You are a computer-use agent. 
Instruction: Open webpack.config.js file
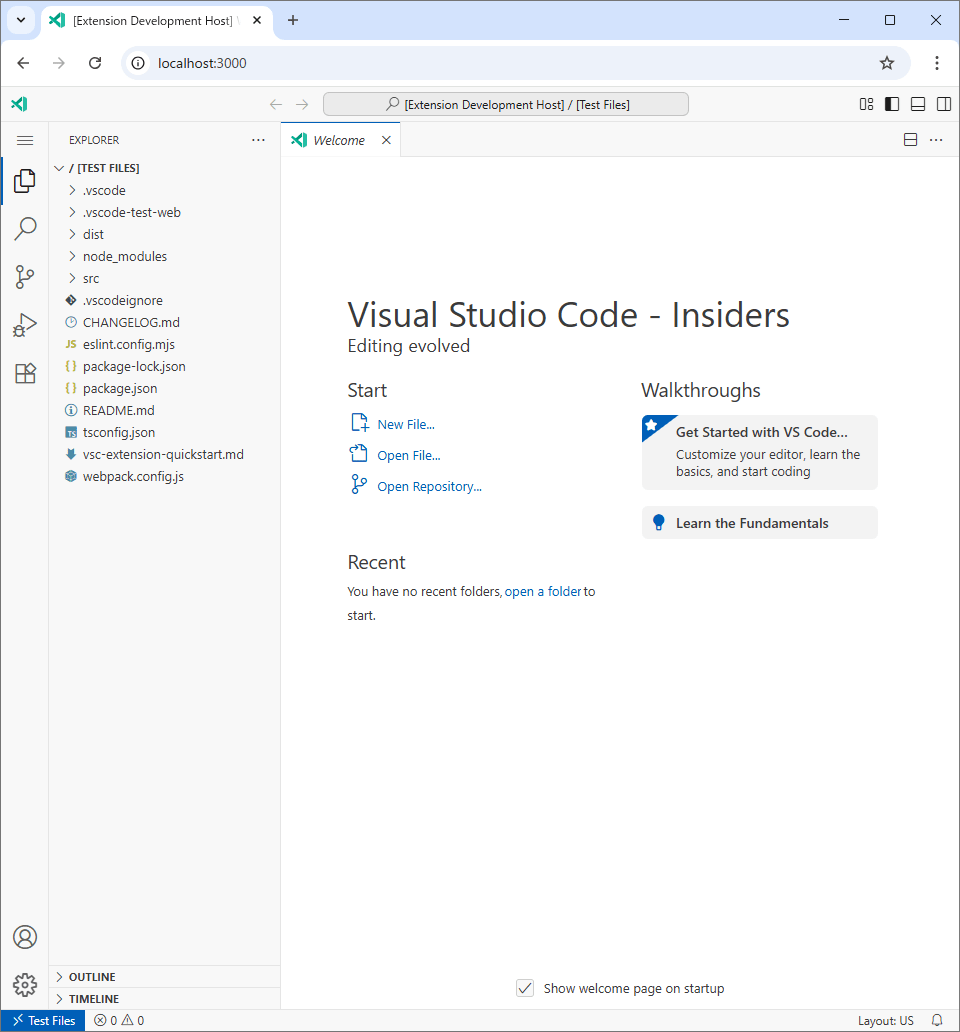pos(164,477)
